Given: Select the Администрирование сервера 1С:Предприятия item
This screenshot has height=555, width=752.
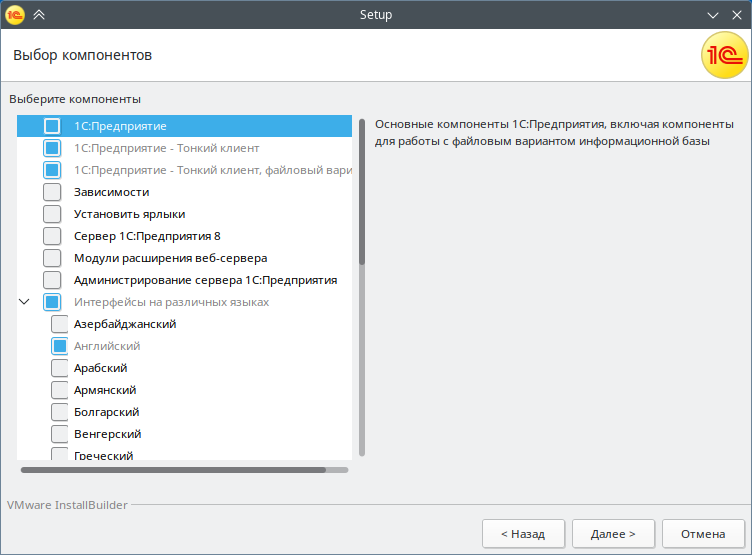Looking at the screenshot, I should coord(205,280).
